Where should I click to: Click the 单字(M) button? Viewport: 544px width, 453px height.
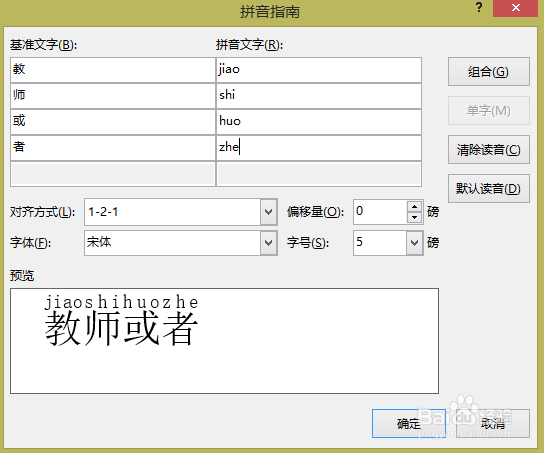pos(488,111)
